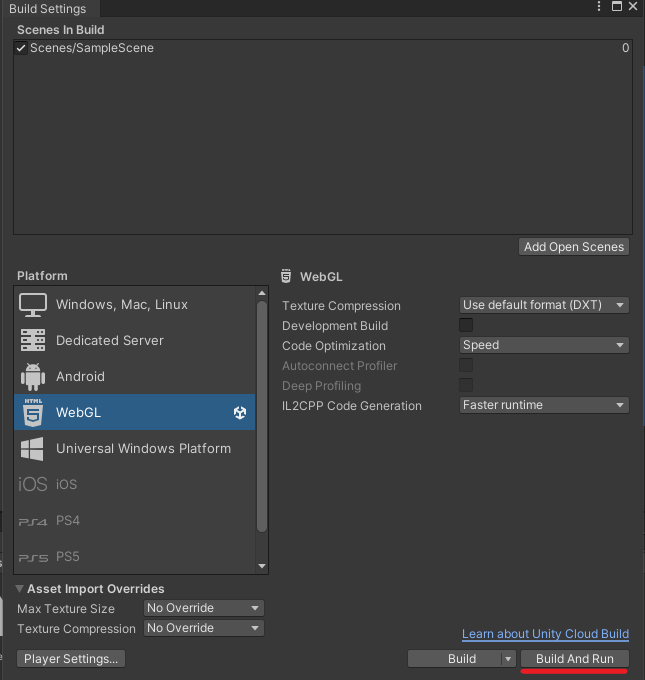
Task: Click the Development Build label
Action: (x=335, y=326)
